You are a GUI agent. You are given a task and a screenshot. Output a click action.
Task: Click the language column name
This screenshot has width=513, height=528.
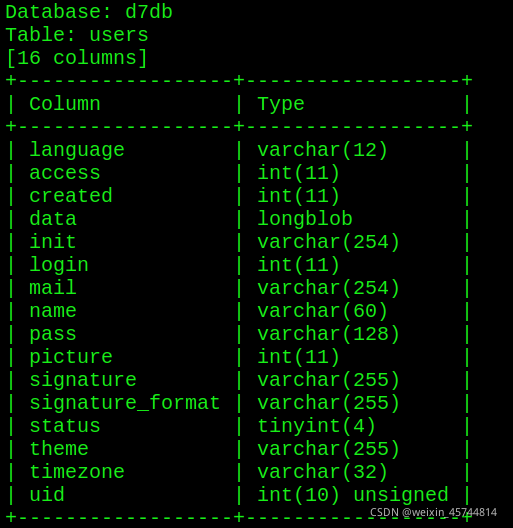pos(77,150)
